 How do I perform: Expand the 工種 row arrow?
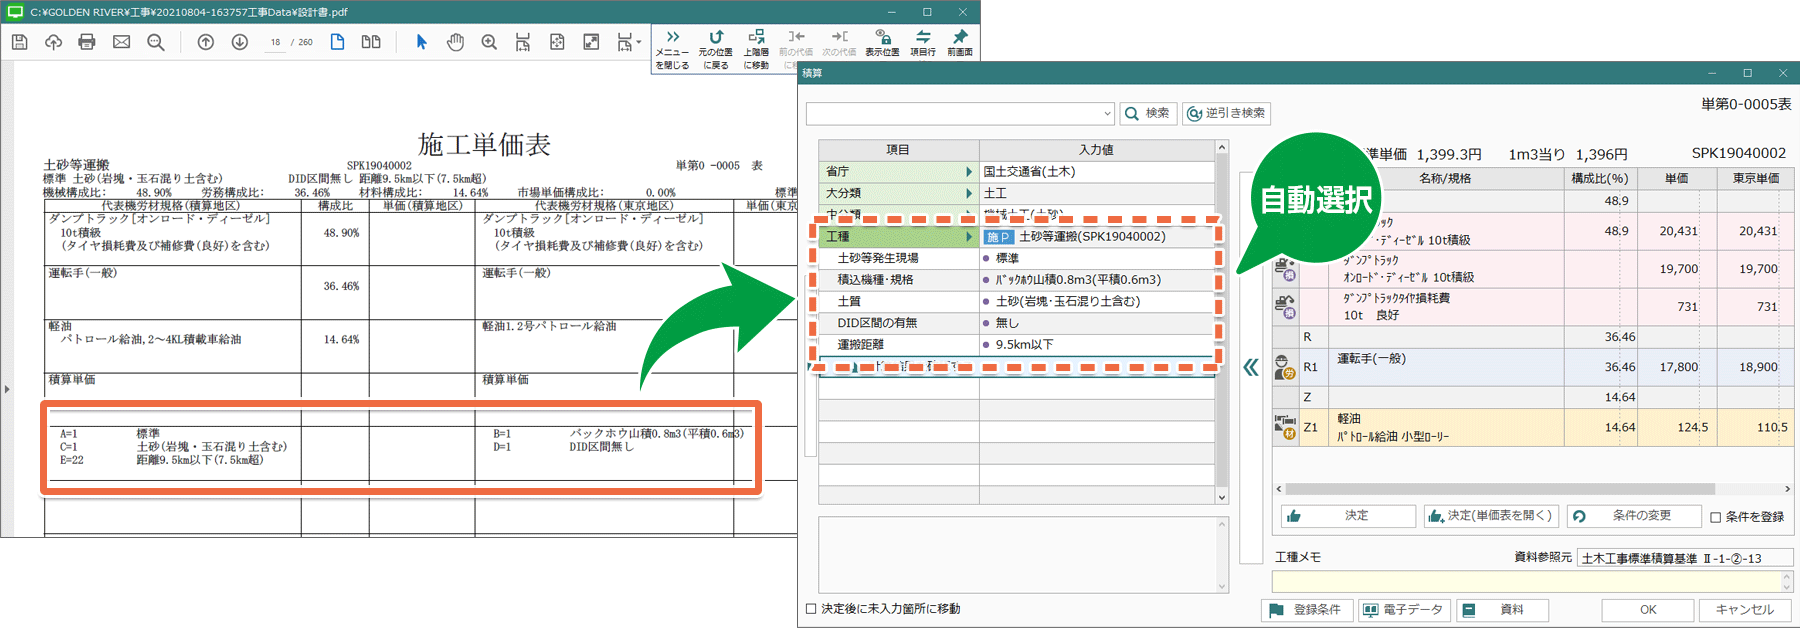pos(968,237)
